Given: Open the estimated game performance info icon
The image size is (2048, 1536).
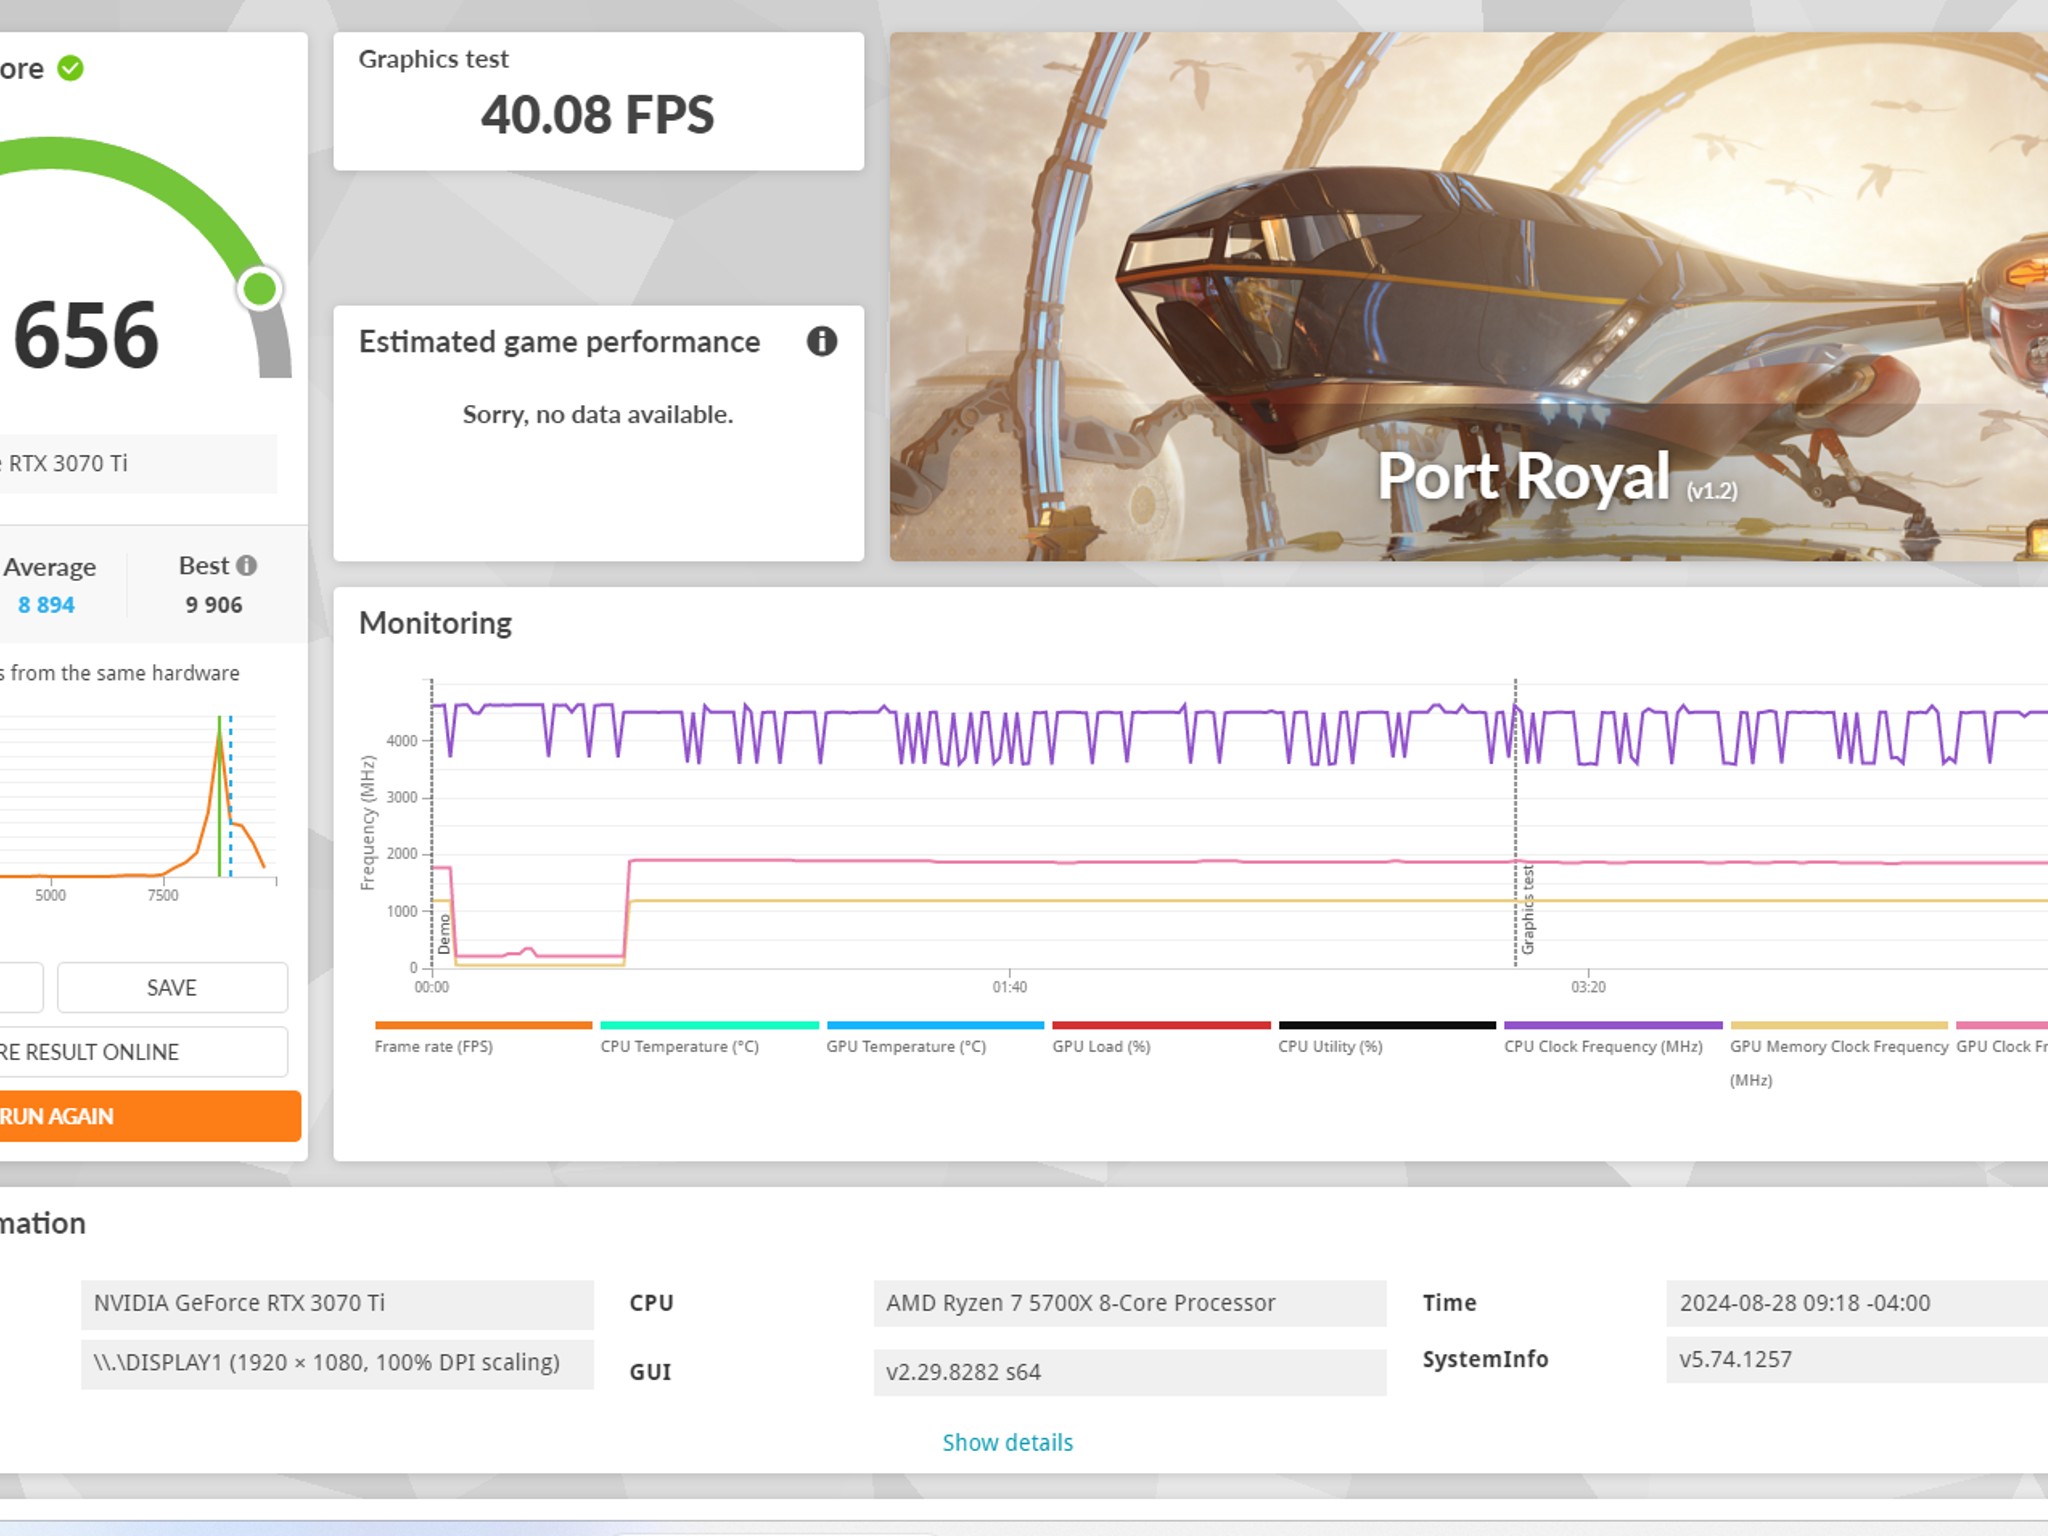Looking at the screenshot, I should [x=821, y=342].
